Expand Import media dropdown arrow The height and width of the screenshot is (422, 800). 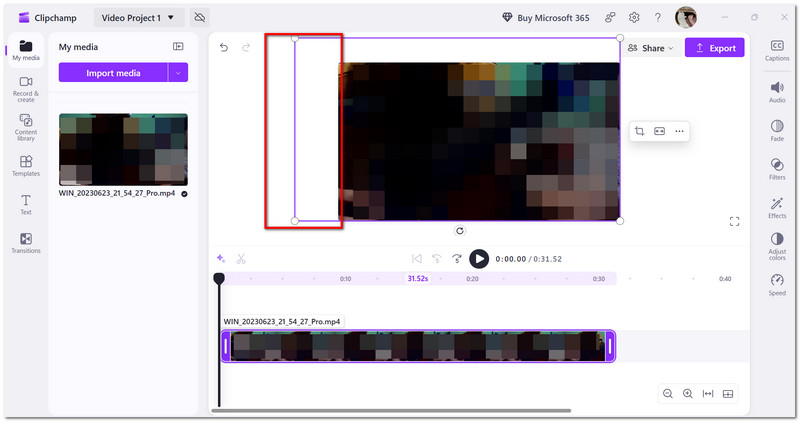coord(178,73)
